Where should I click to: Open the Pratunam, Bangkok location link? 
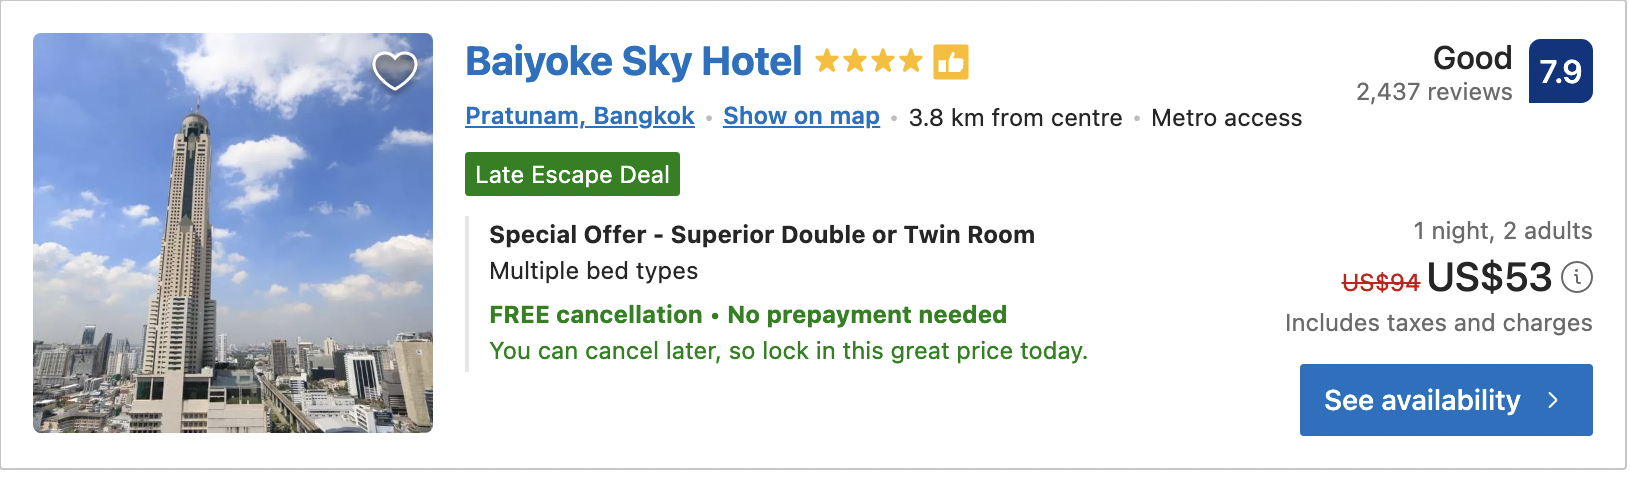(580, 117)
